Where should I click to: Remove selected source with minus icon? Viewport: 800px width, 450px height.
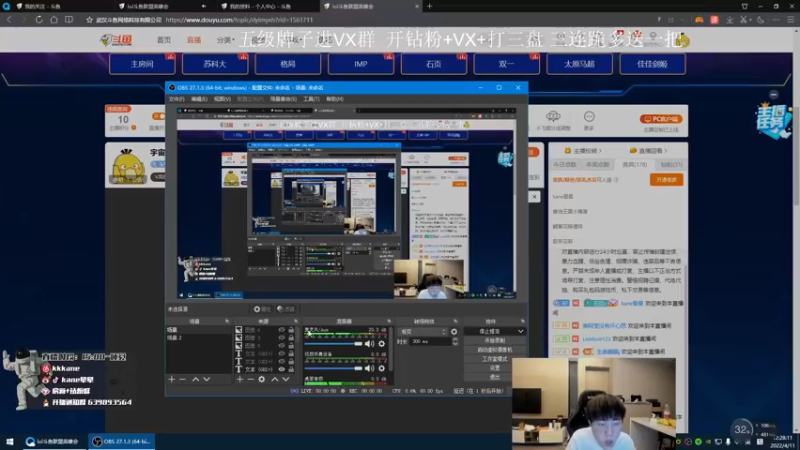point(251,379)
